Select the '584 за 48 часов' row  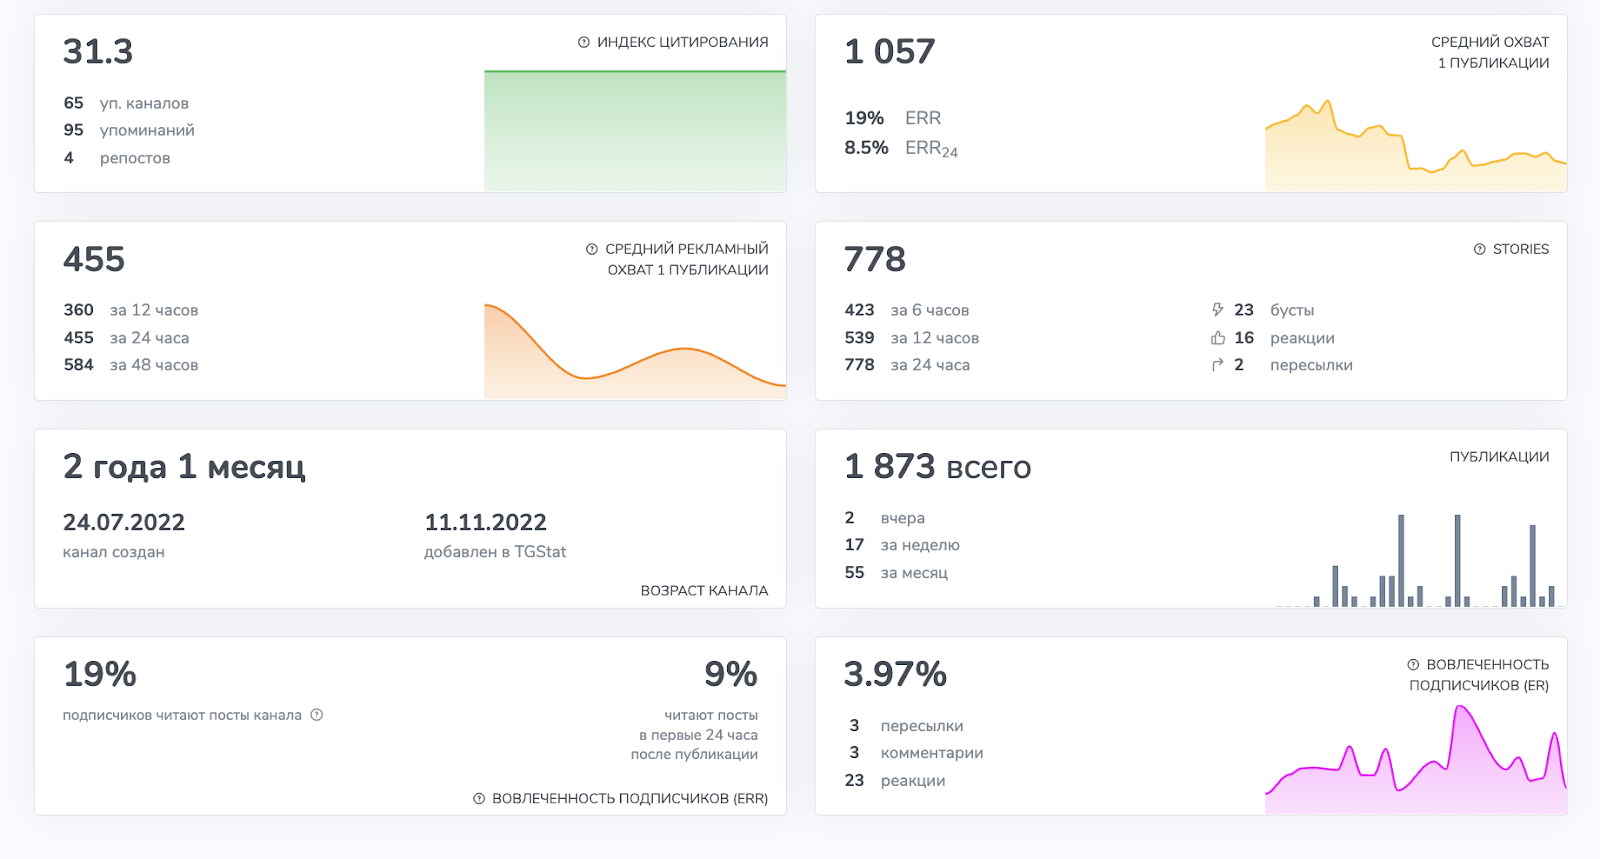[x=131, y=365]
